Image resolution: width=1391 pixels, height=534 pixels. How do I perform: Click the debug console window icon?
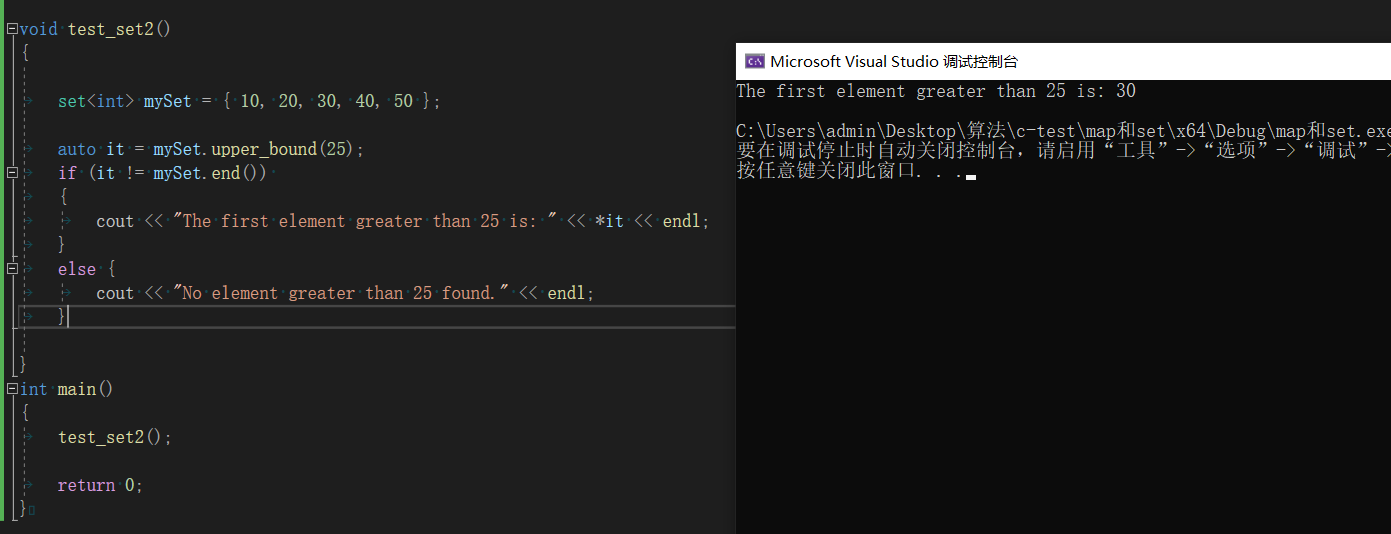click(x=755, y=61)
